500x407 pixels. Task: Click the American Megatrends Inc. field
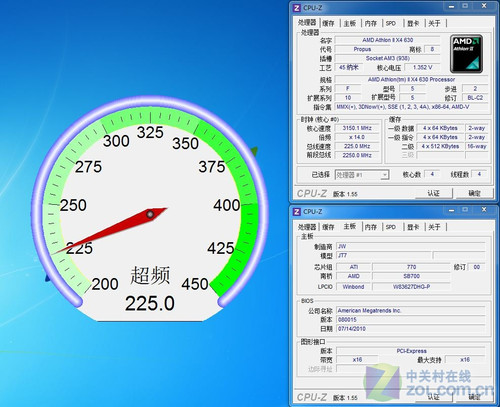point(411,311)
